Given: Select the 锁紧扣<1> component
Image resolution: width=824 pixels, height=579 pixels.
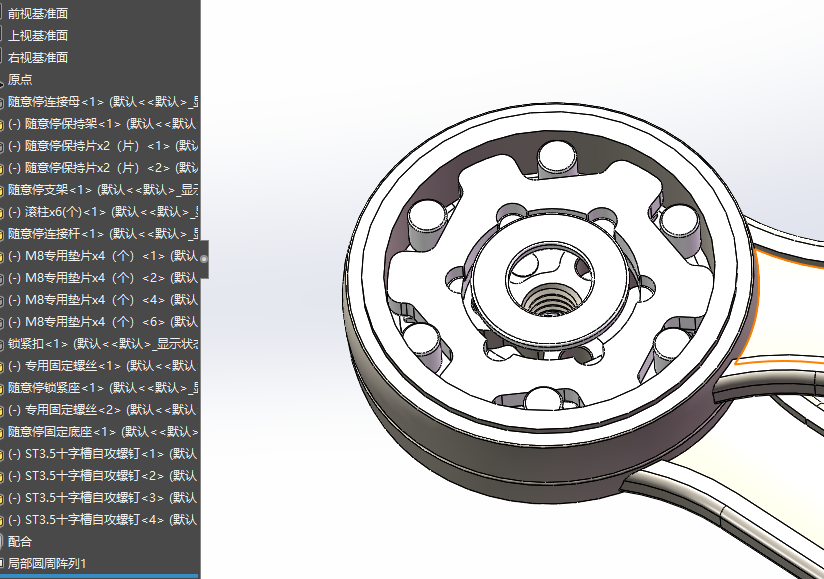Looking at the screenshot, I should click(103, 345).
